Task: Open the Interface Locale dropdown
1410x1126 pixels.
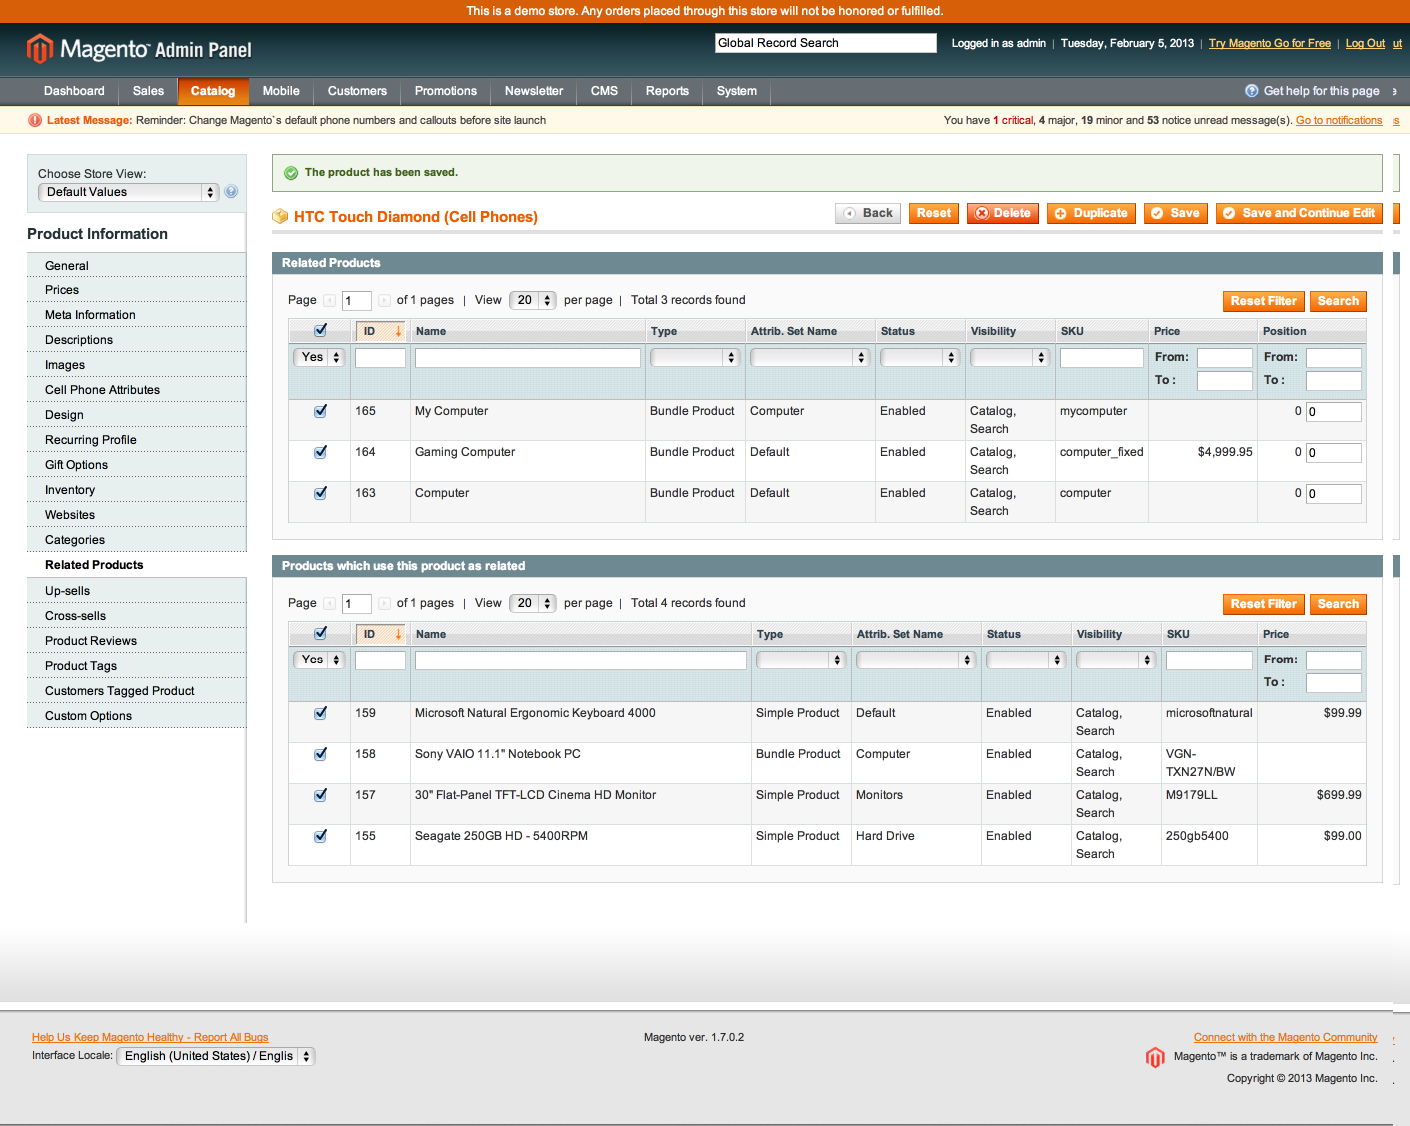Action: [x=216, y=1056]
